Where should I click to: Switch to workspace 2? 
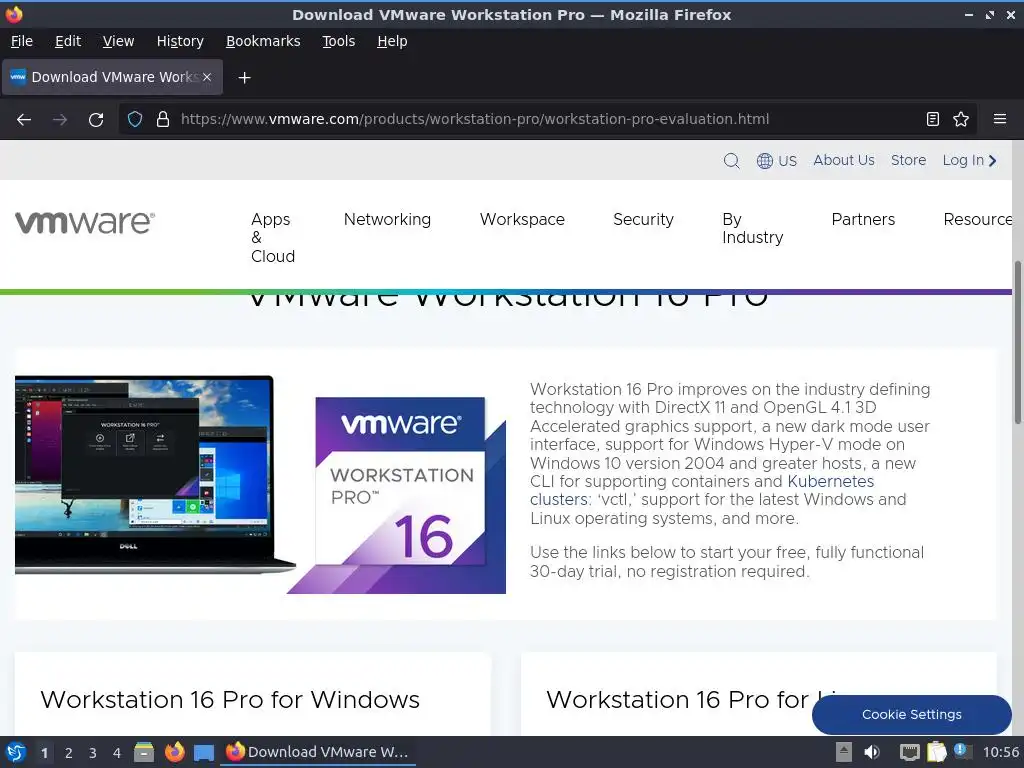click(x=69, y=753)
